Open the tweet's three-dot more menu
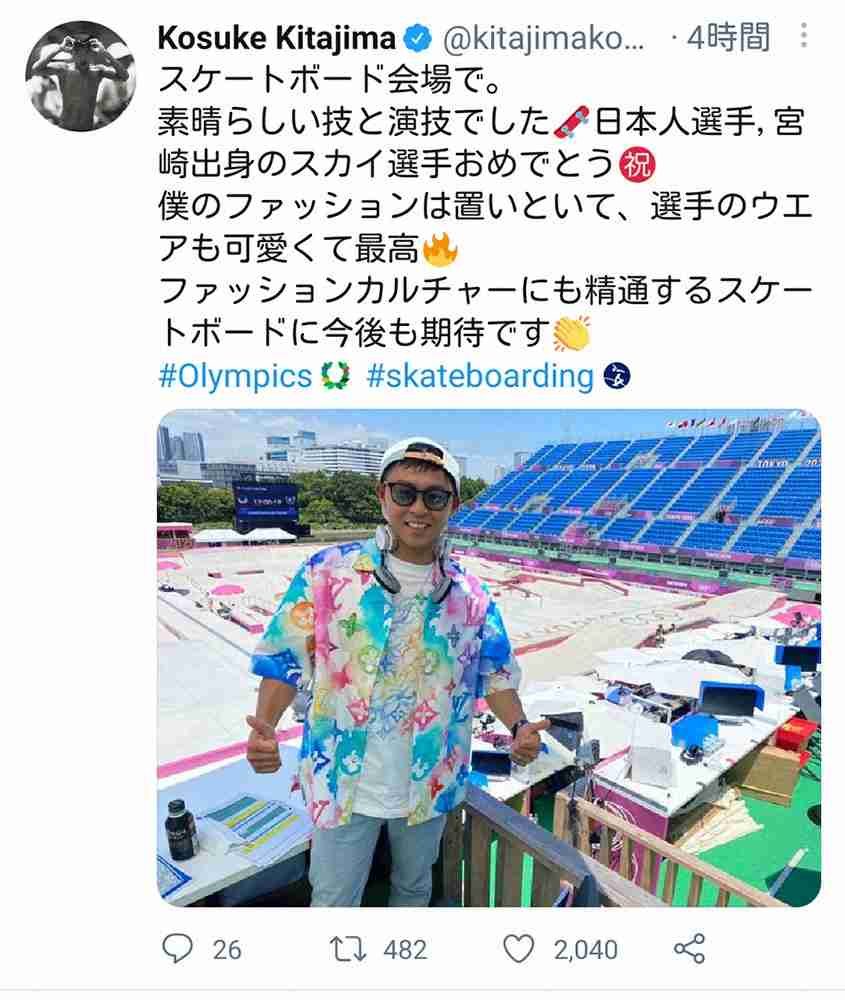845x1000 pixels. [x=804, y=35]
